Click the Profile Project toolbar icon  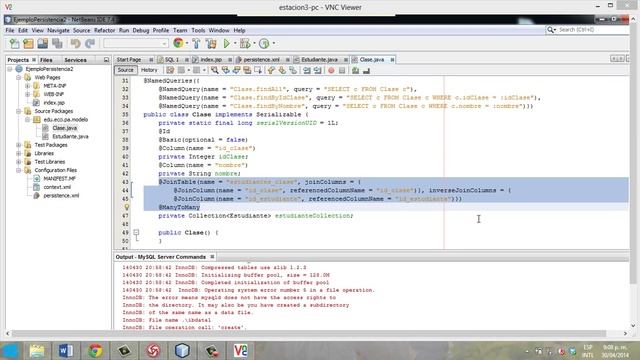[x=264, y=43]
